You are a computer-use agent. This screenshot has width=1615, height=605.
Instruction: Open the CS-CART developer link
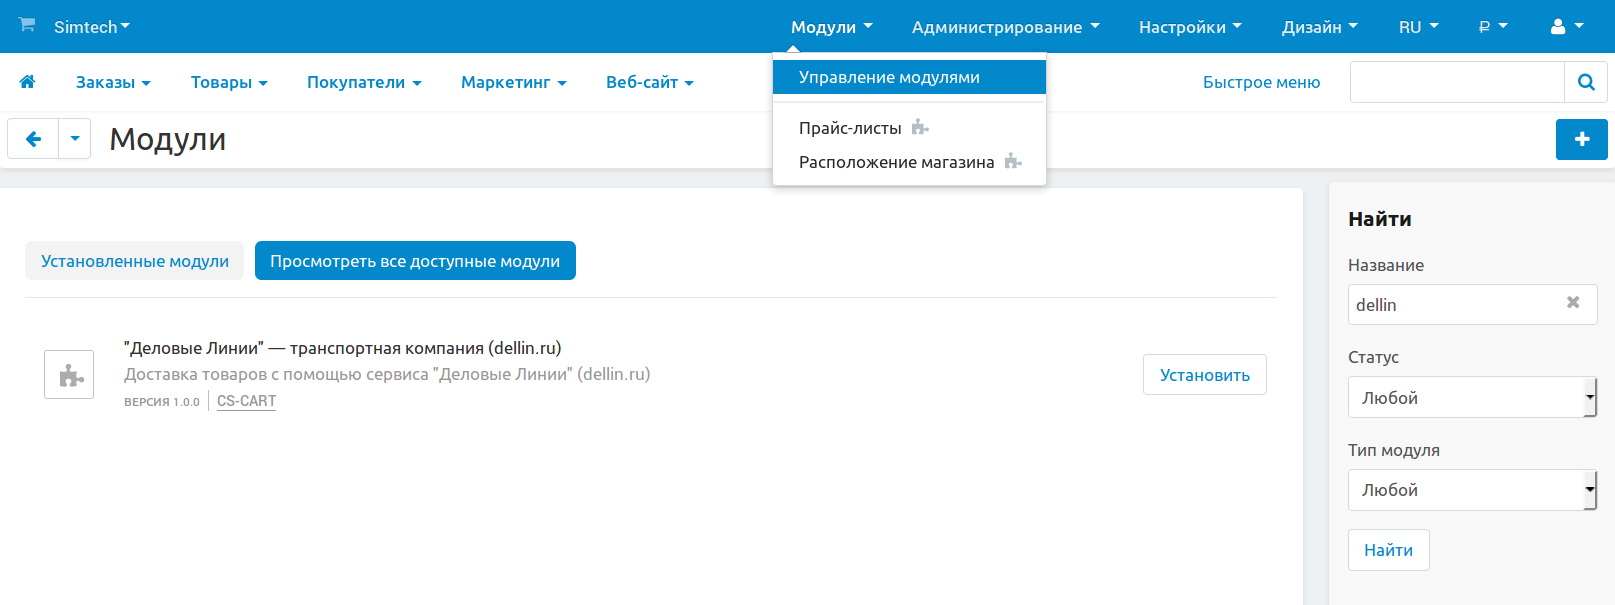point(246,401)
